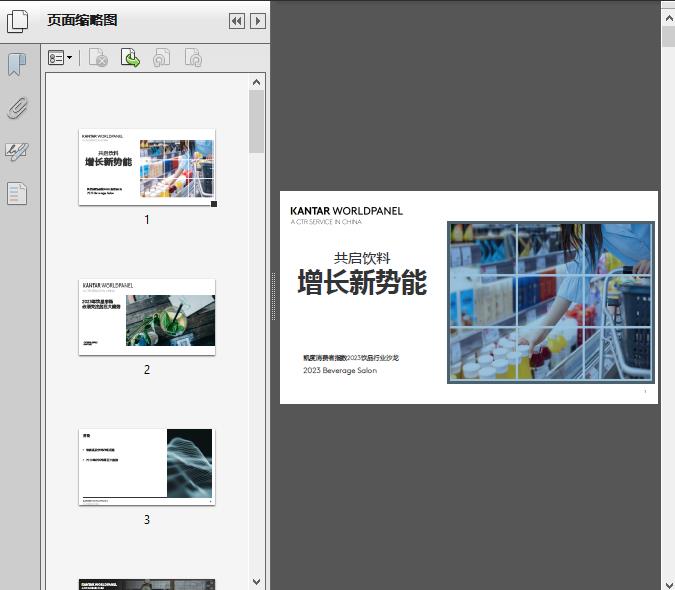675x590 pixels.
Task: Open the page content panel icon
Action: pos(17,194)
